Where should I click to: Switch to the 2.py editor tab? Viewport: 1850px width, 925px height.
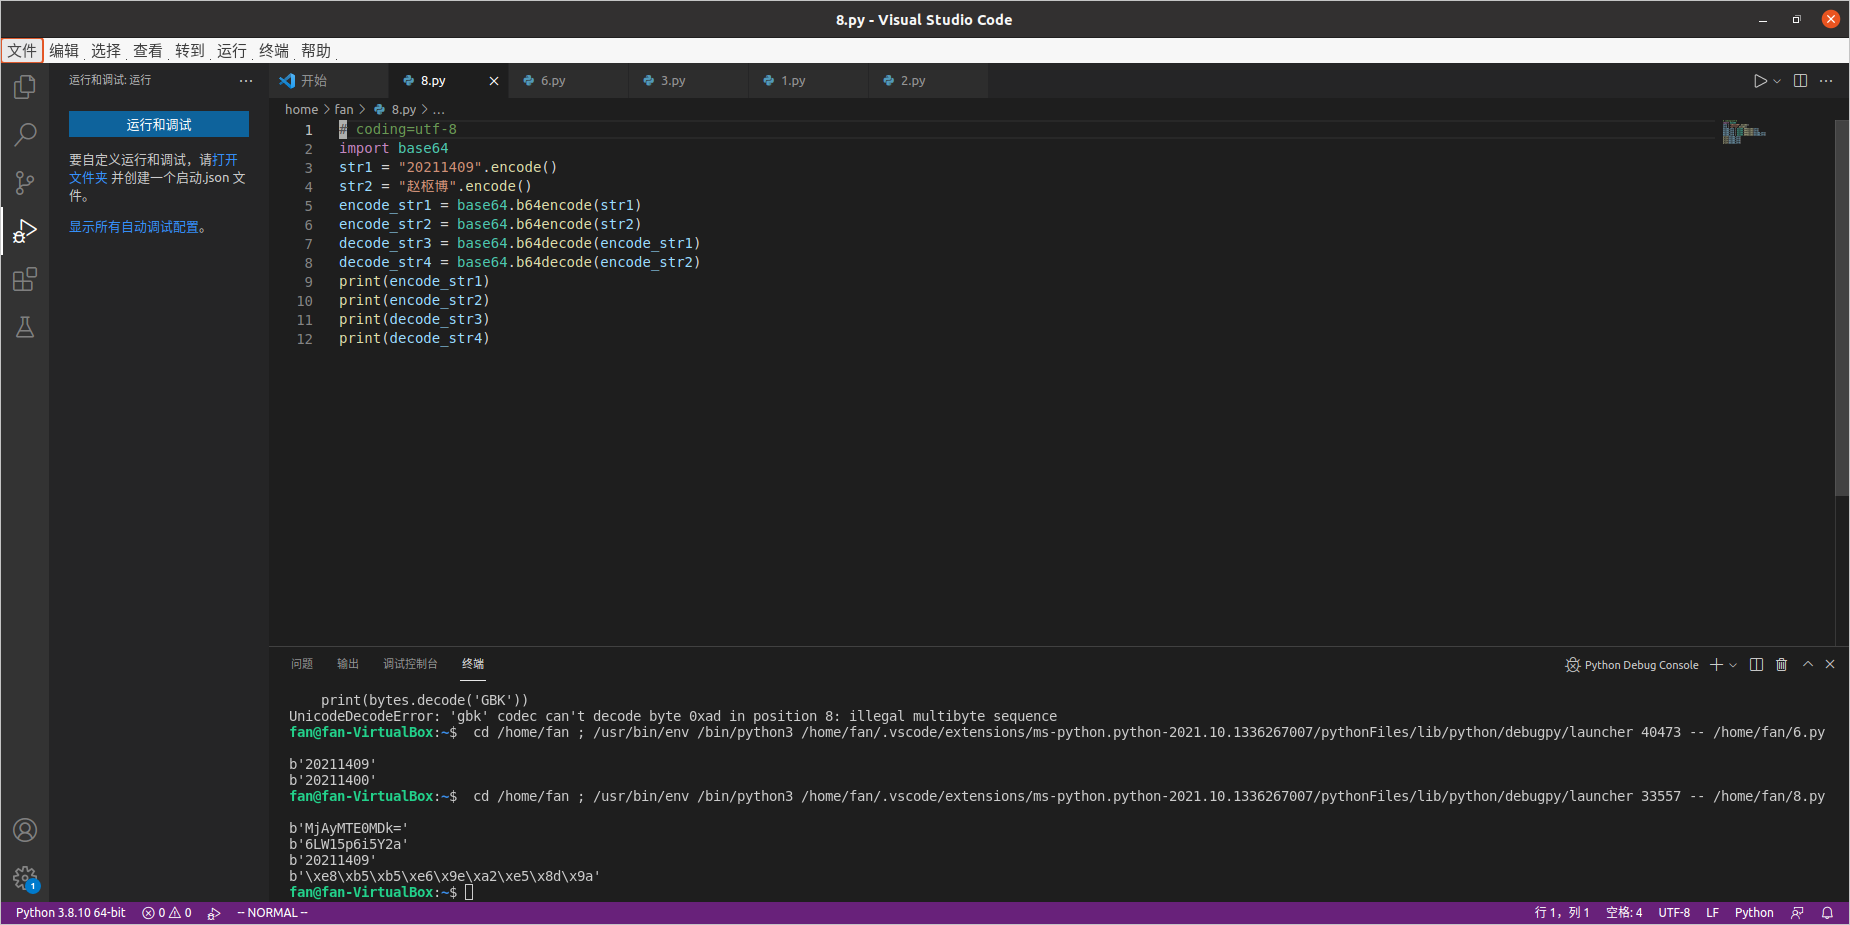click(929, 81)
